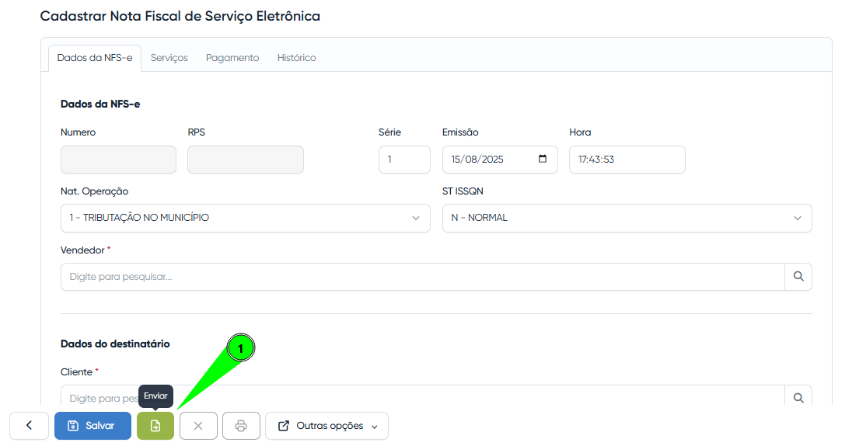Open the Emissão calendar date picker icon

click(x=543, y=160)
